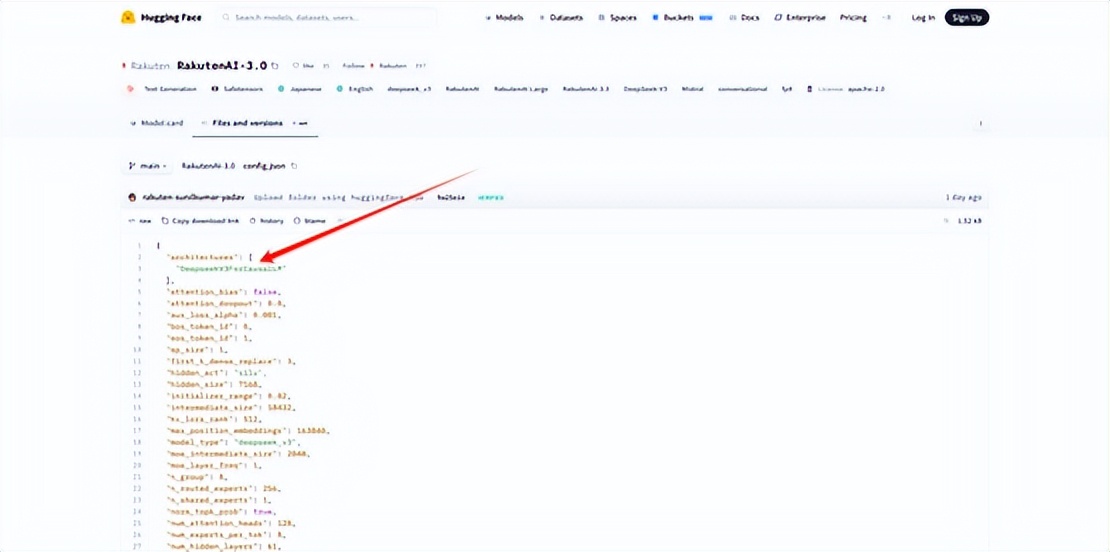Open the committer's profile name link
1110x552 pixels.
coord(193,197)
